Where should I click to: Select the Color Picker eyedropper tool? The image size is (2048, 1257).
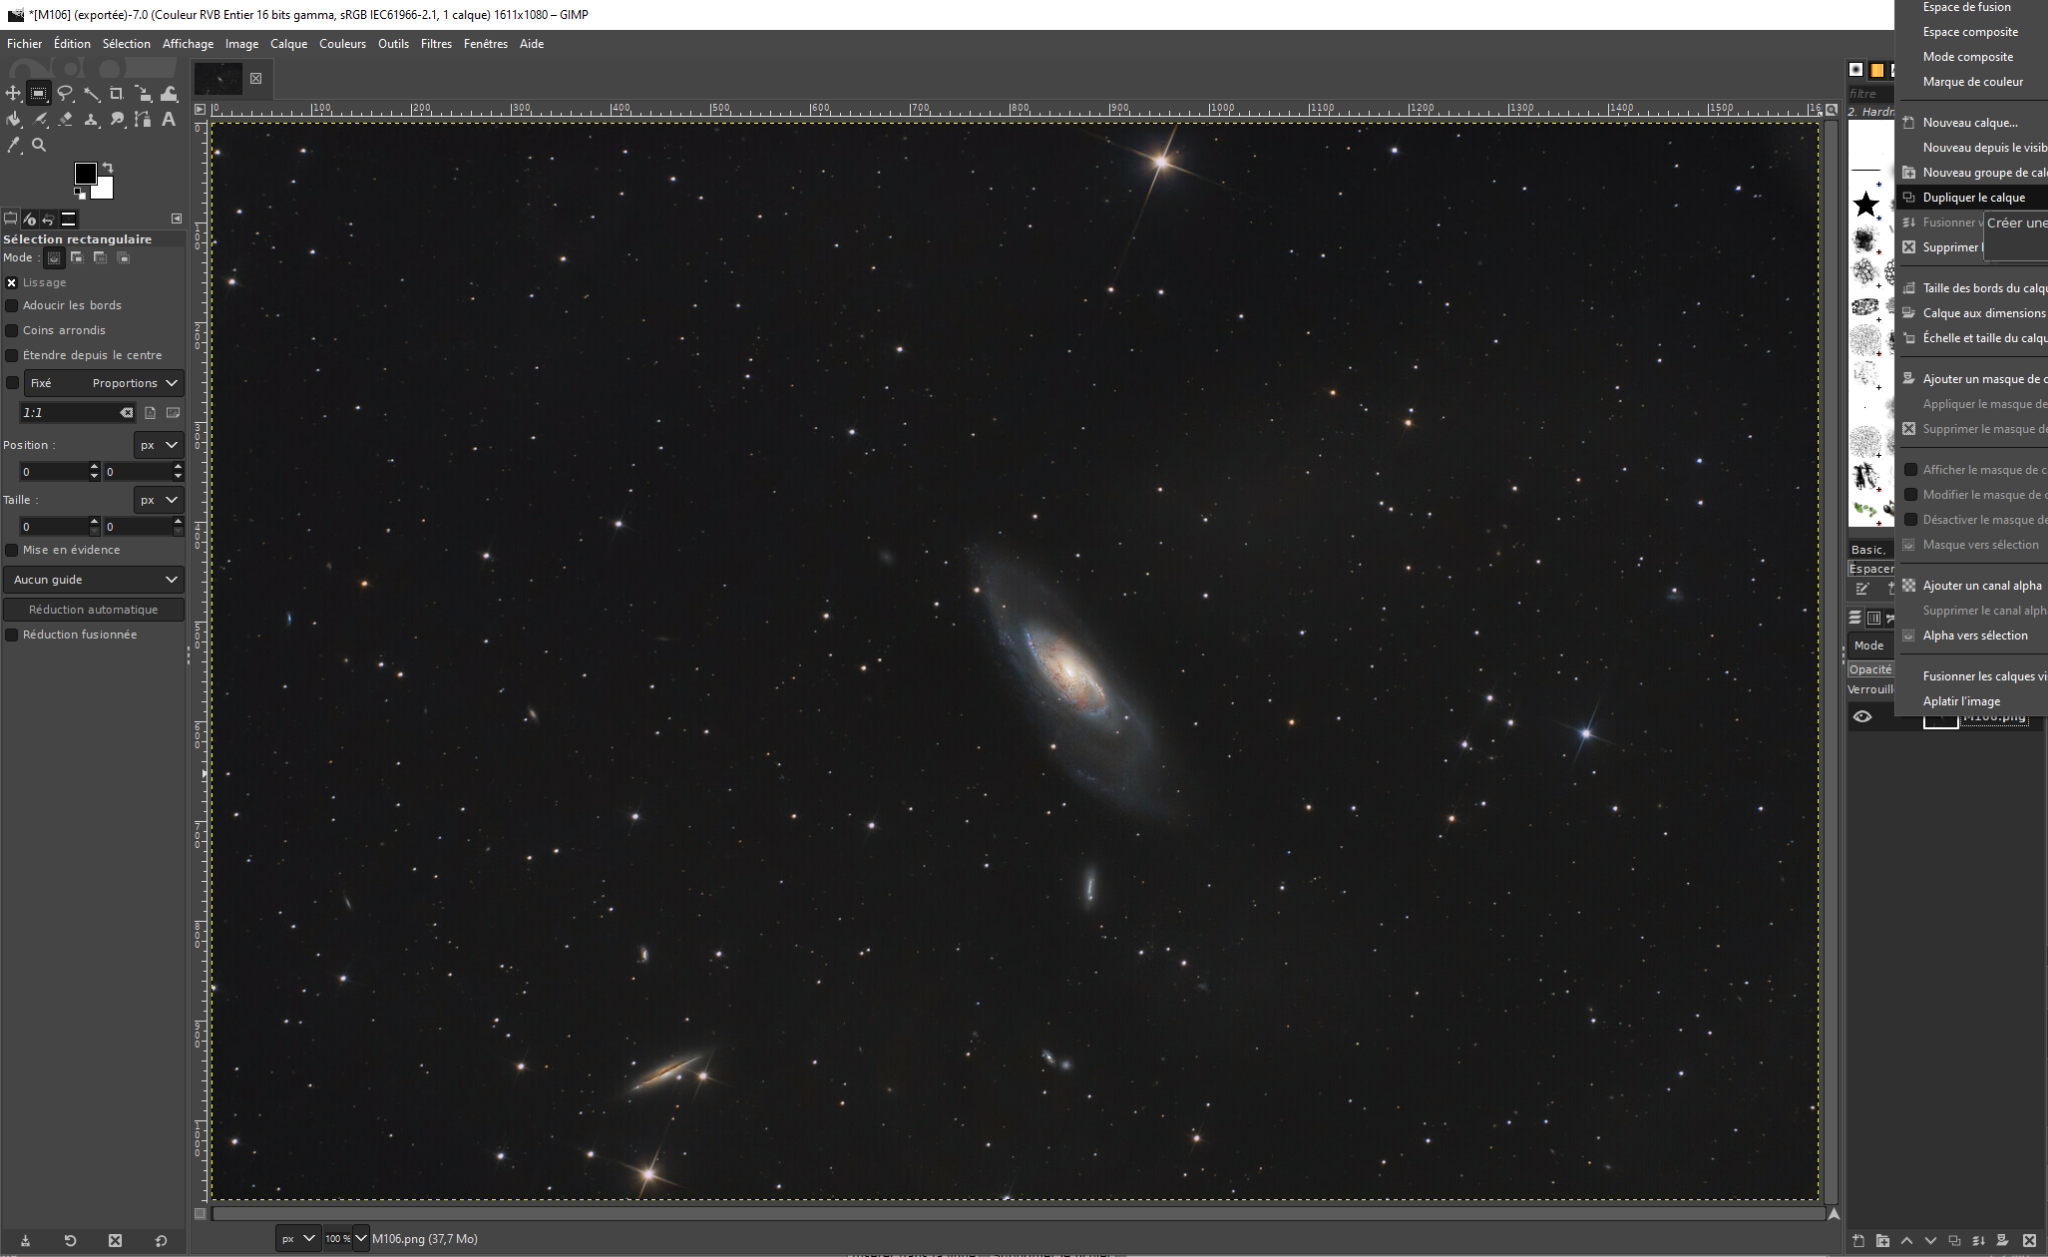pos(13,146)
